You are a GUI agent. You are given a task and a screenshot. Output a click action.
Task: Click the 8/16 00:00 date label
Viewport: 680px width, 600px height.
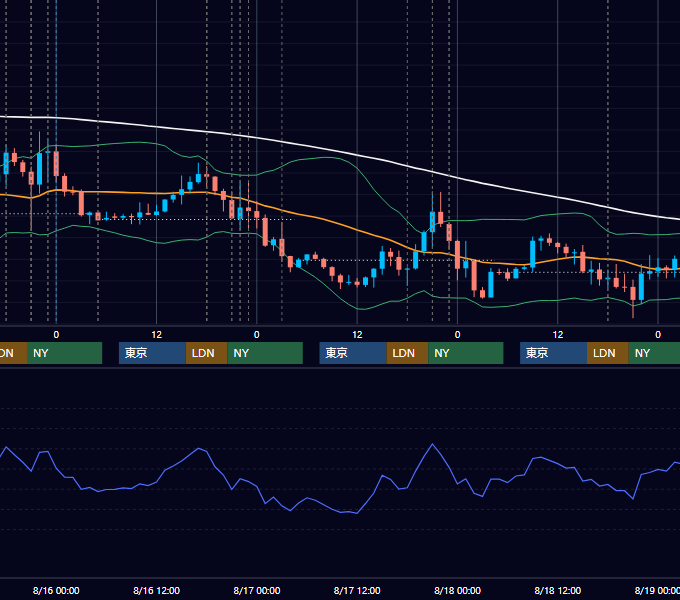point(56,590)
